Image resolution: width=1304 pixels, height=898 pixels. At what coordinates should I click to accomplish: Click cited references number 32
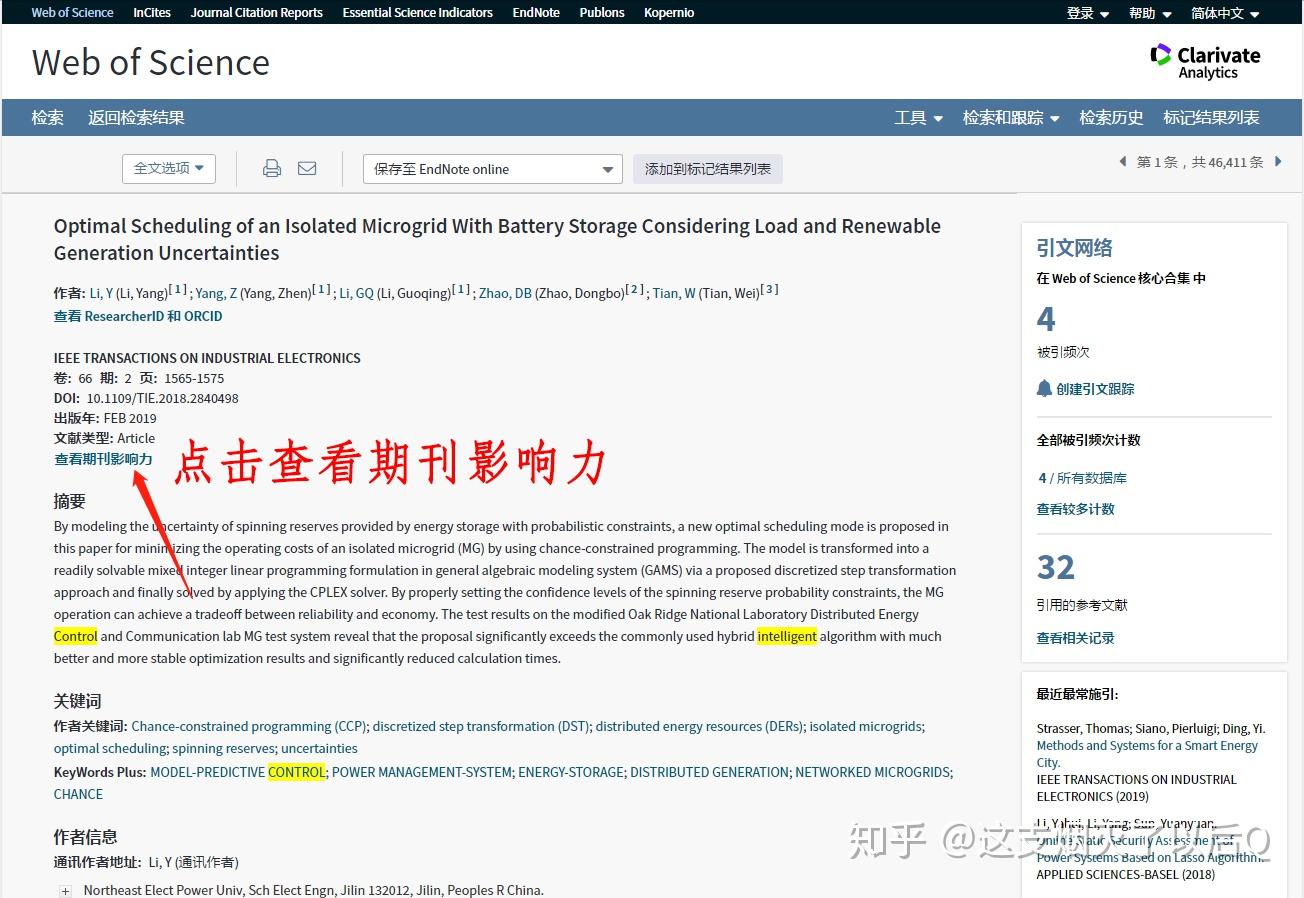point(1056,567)
